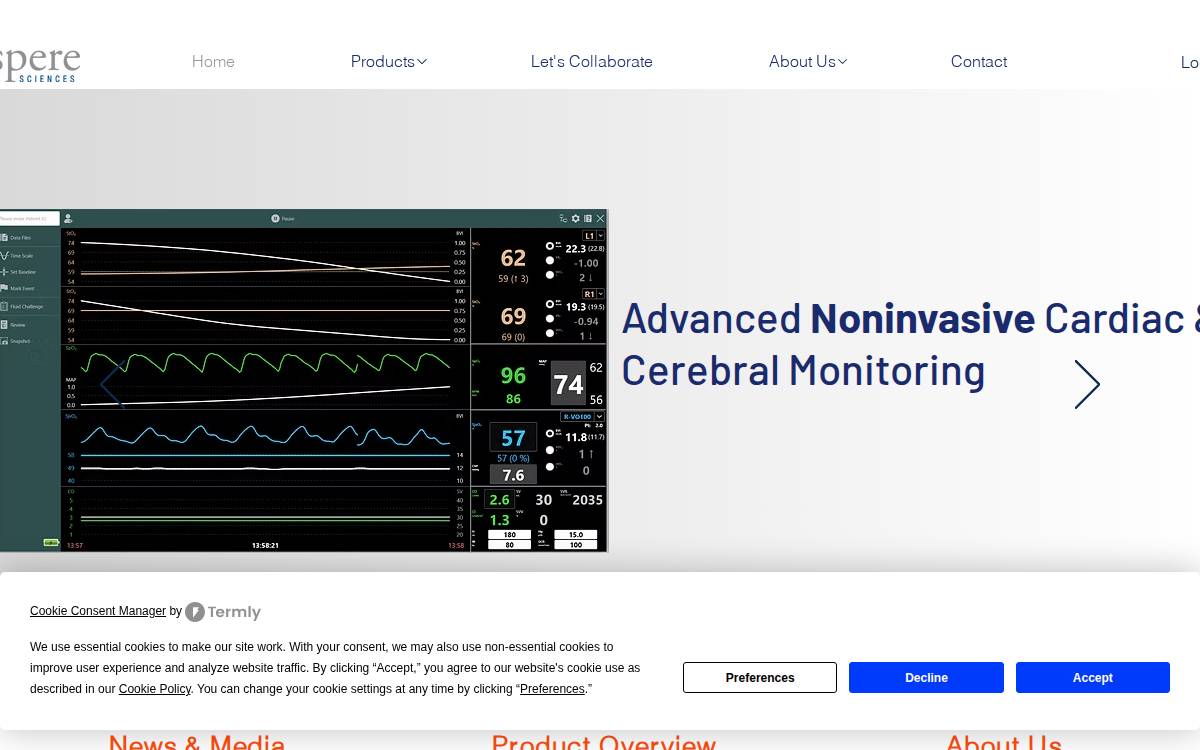Open the Cookie Consent Manager link
This screenshot has height=750, width=1200.
tap(98, 611)
